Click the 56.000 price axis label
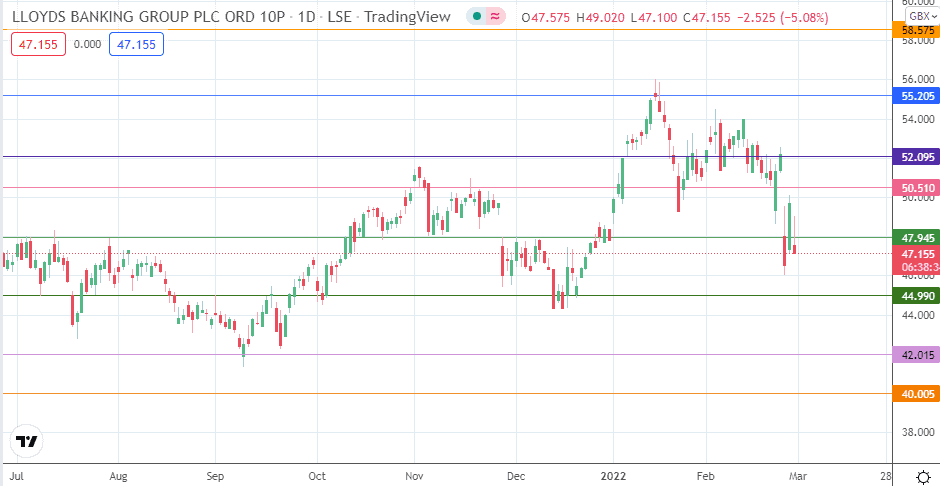 pos(918,80)
